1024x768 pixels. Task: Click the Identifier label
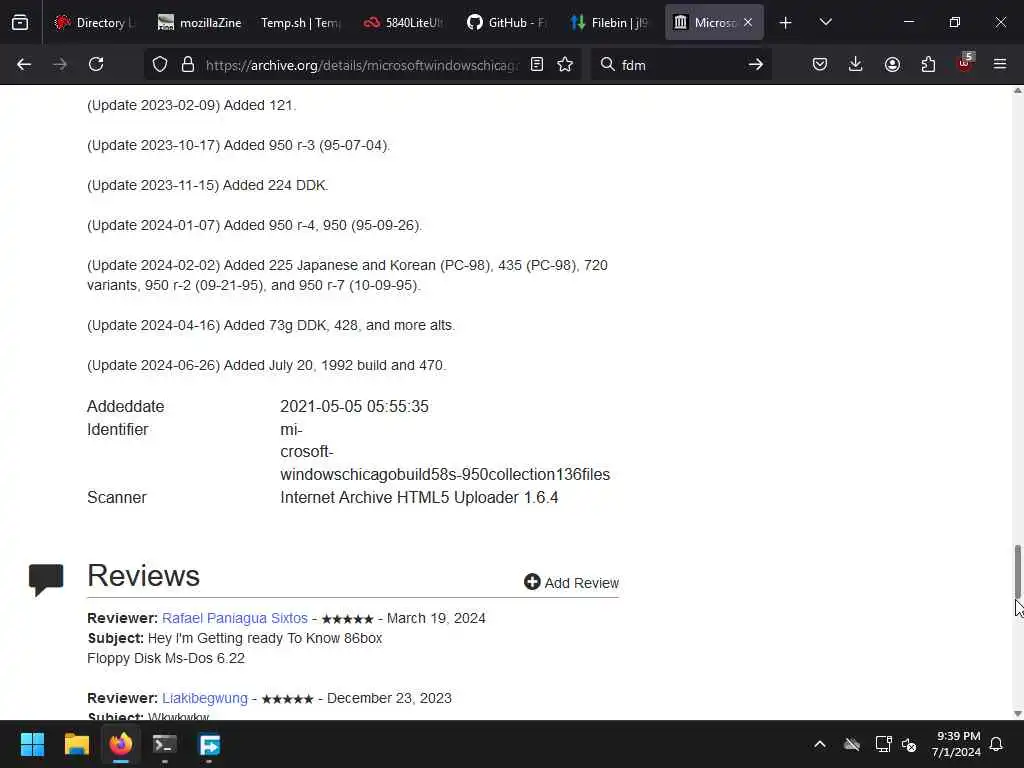coord(118,429)
